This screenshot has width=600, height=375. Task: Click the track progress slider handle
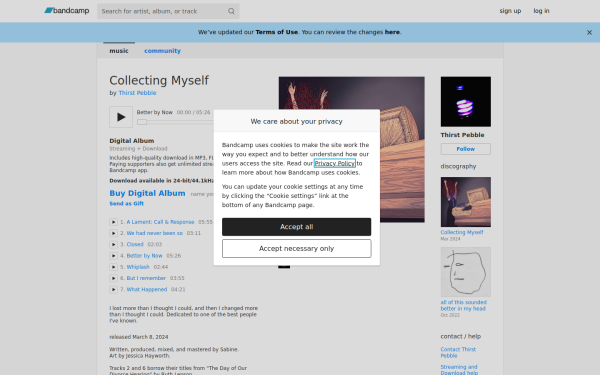click(142, 122)
